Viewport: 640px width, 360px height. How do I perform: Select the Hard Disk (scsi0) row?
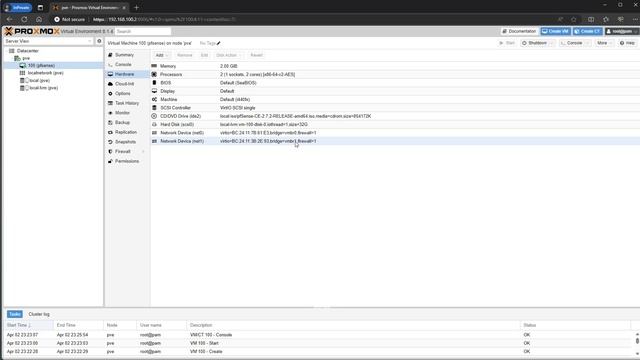pos(395,124)
